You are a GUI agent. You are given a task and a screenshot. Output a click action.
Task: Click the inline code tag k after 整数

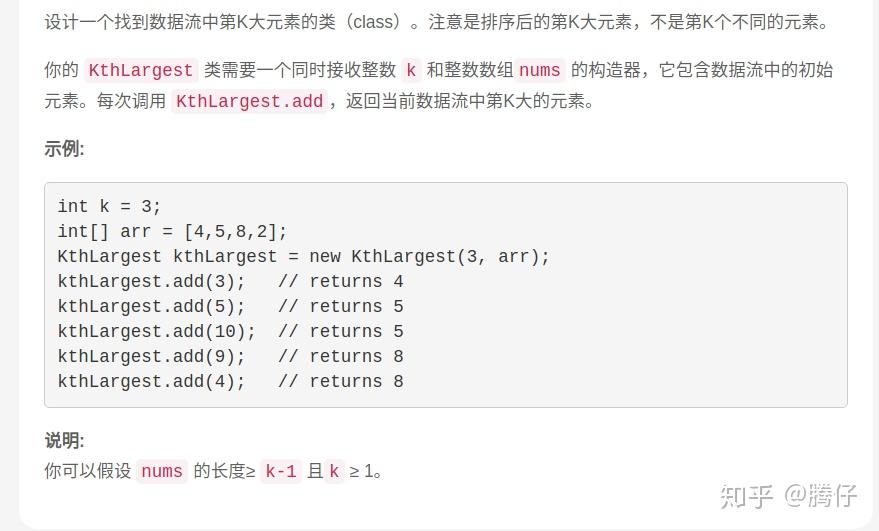pos(411,70)
